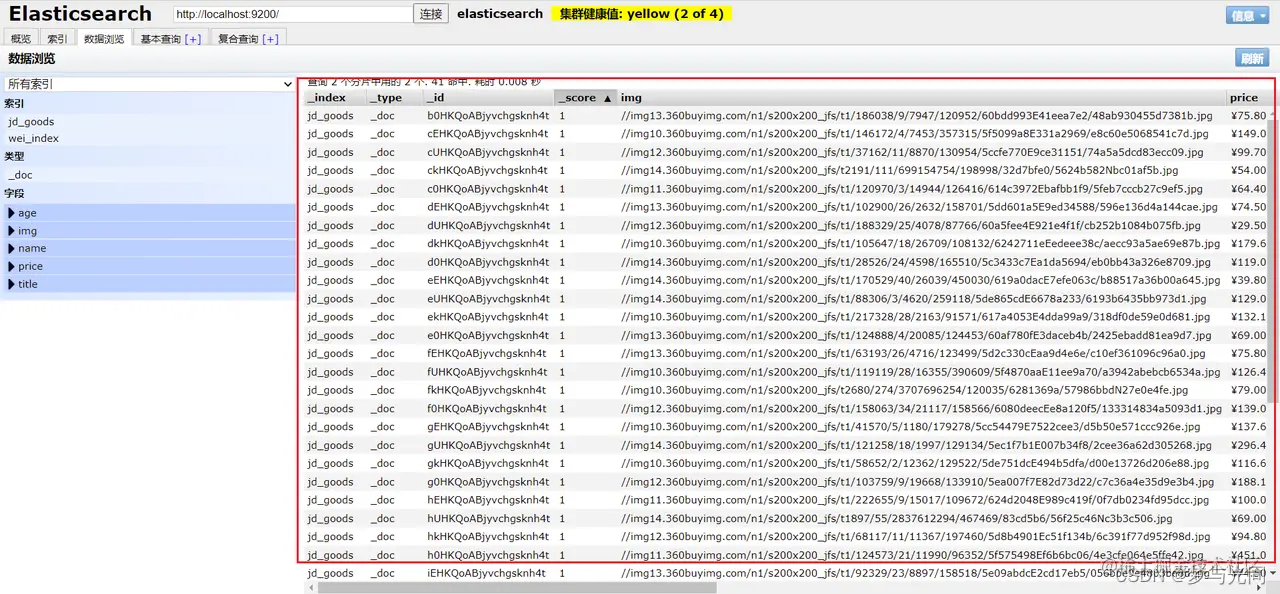Click the 数据浏览 section heading
1280x594 pixels.
tap(32, 59)
